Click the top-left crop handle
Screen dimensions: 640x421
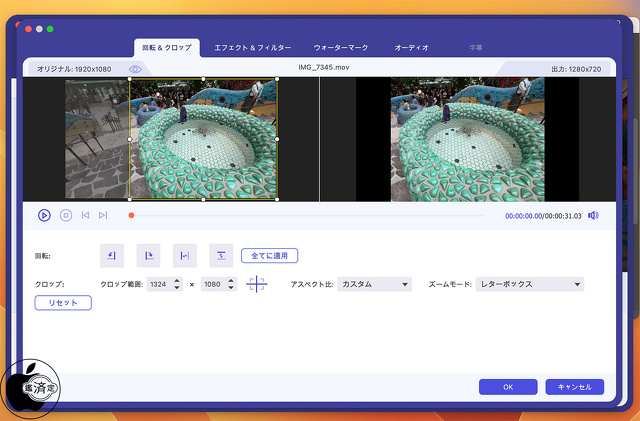click(x=130, y=79)
